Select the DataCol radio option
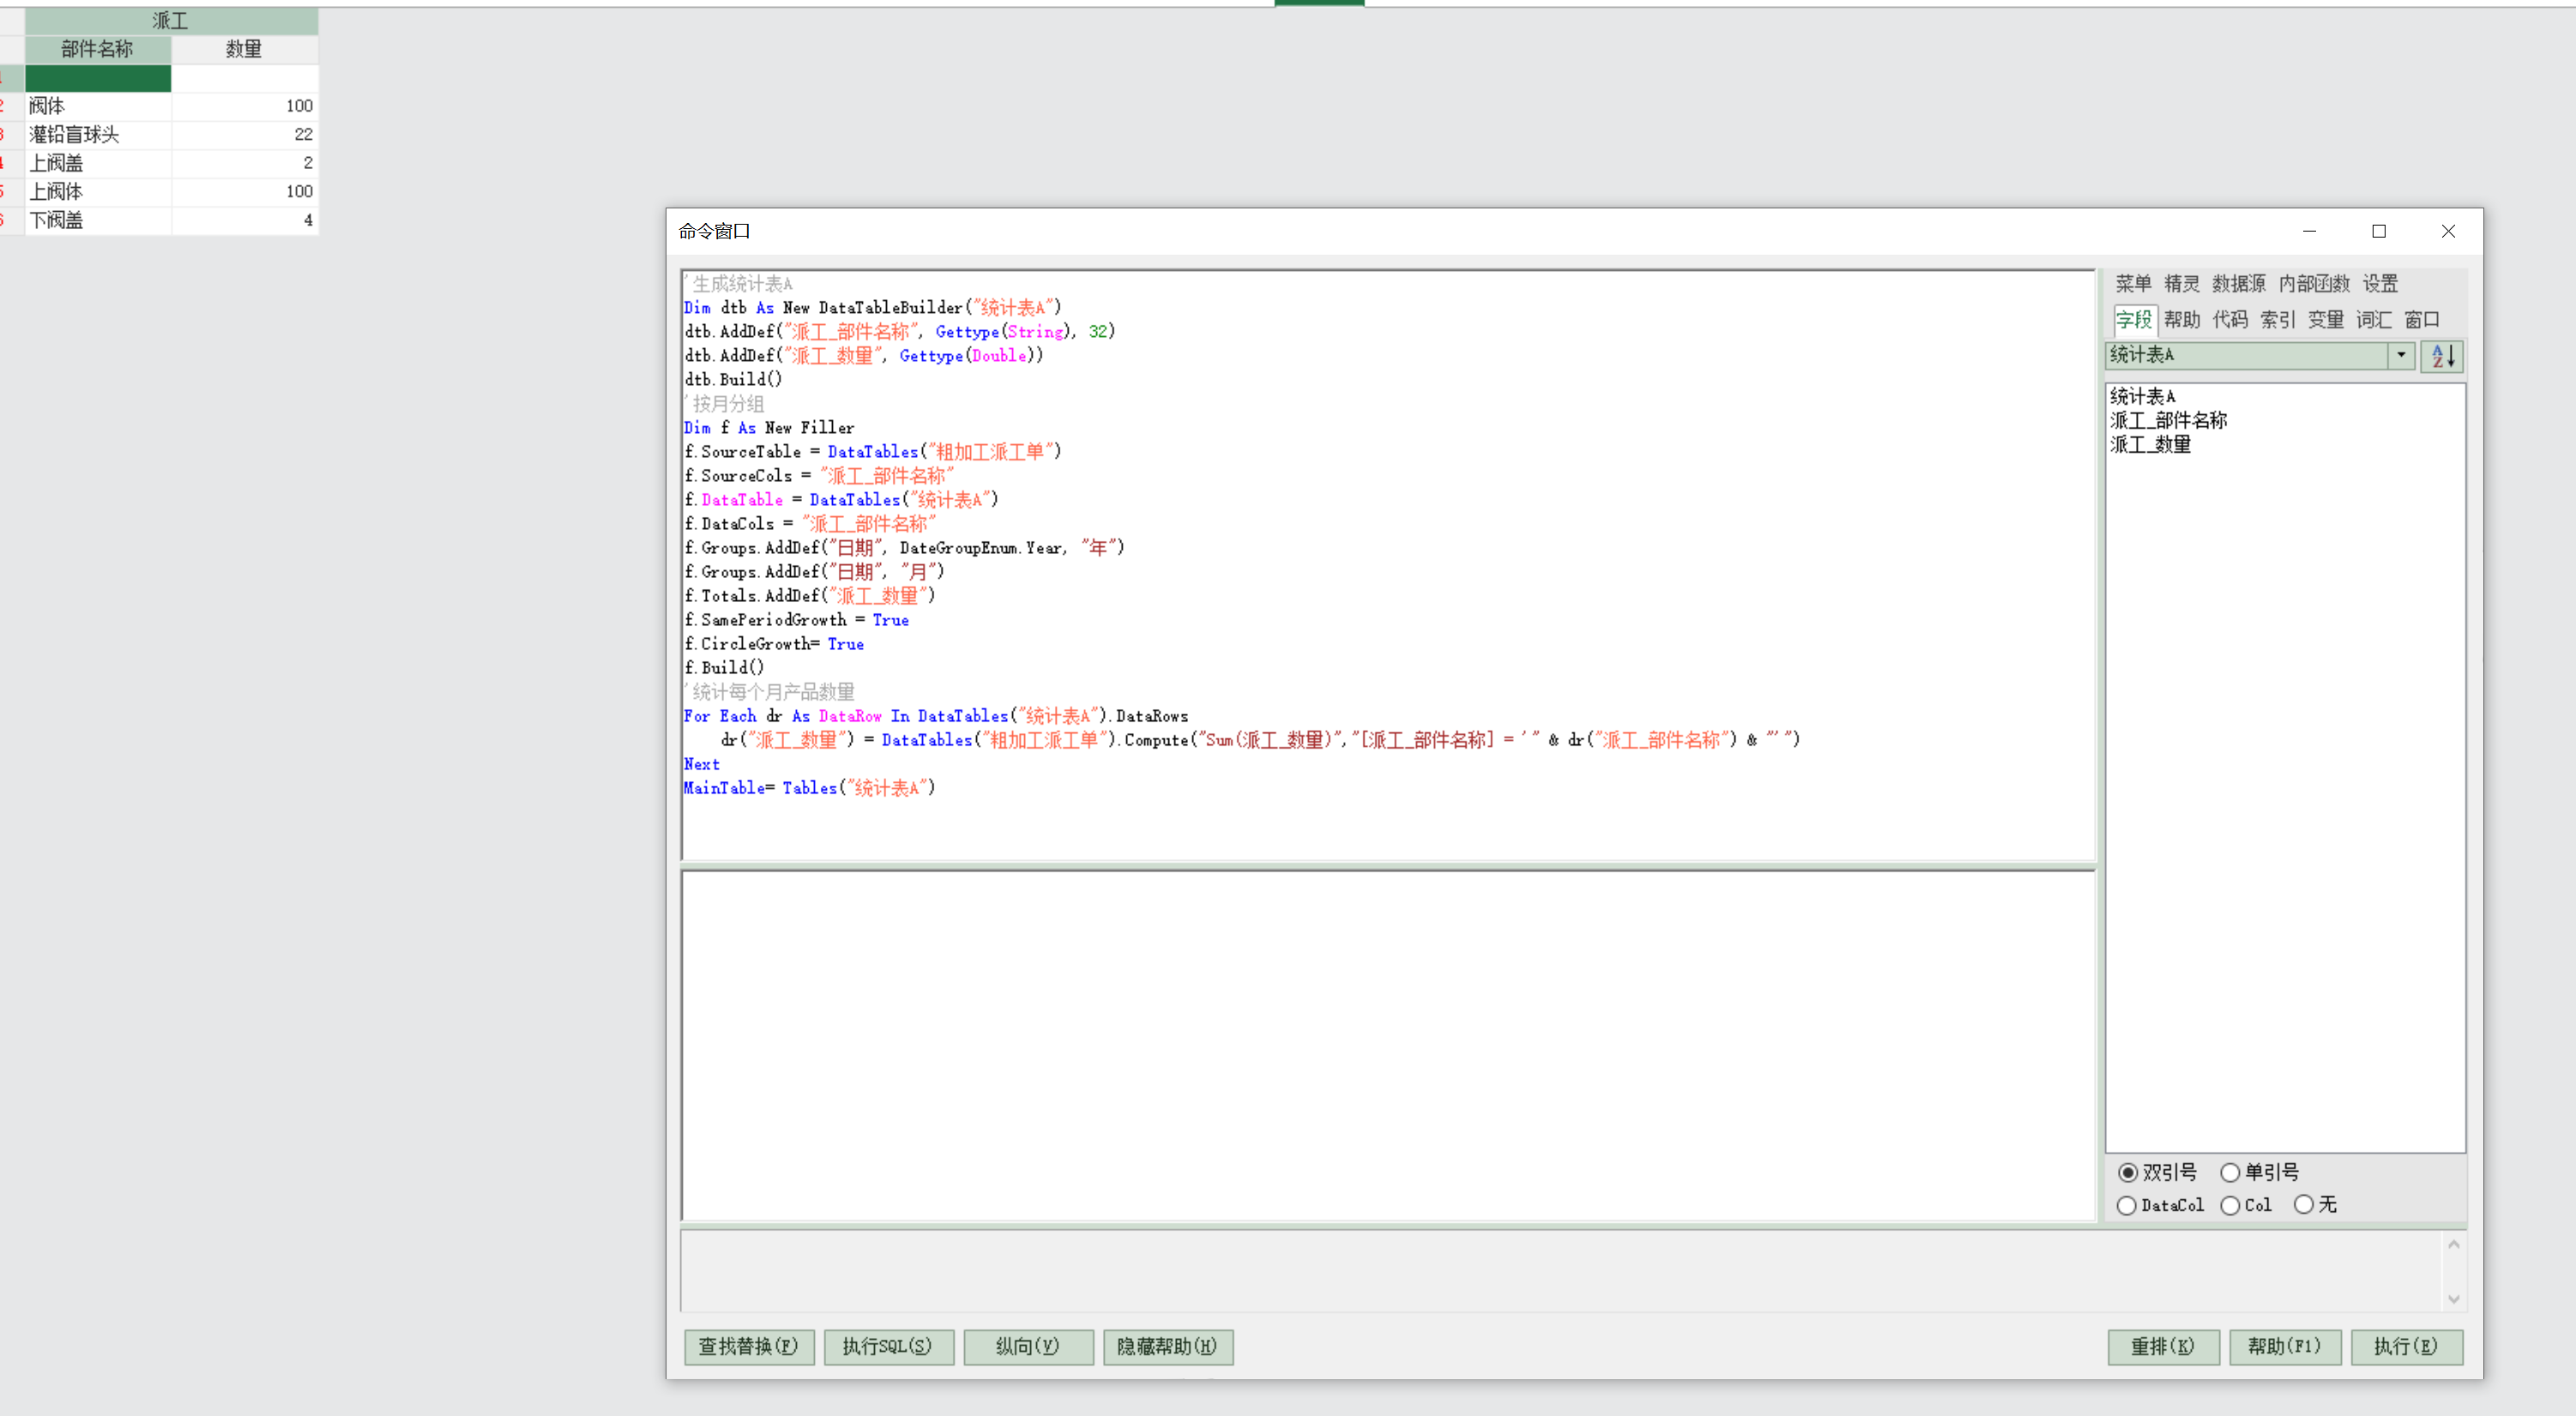 pyautogui.click(x=2161, y=1205)
